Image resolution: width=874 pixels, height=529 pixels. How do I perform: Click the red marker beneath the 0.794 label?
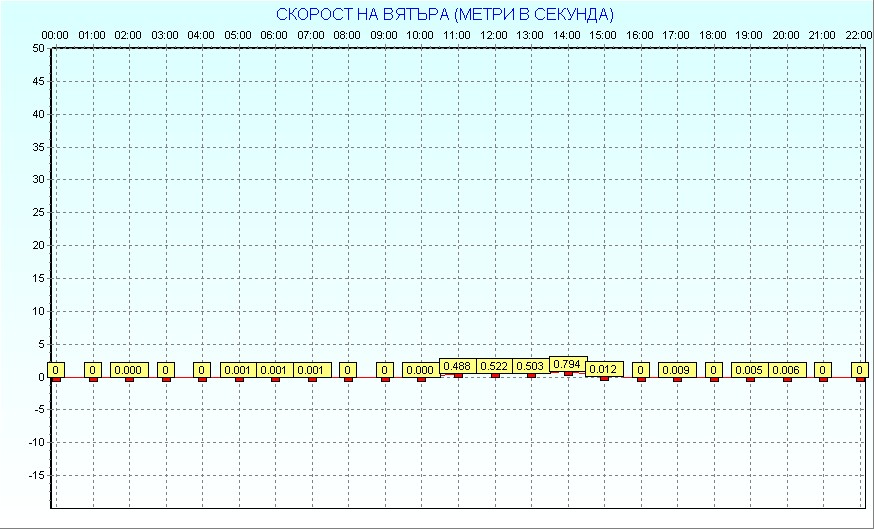568,374
